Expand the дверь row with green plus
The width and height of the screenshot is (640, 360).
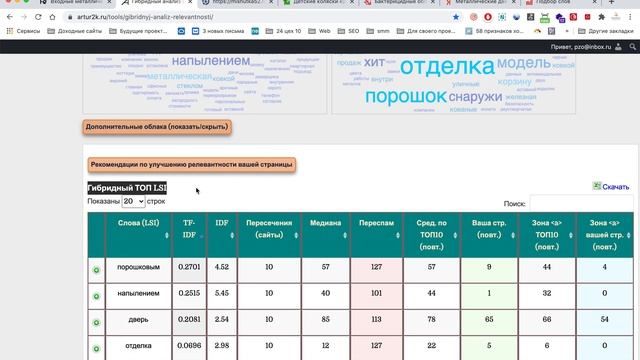click(x=96, y=322)
